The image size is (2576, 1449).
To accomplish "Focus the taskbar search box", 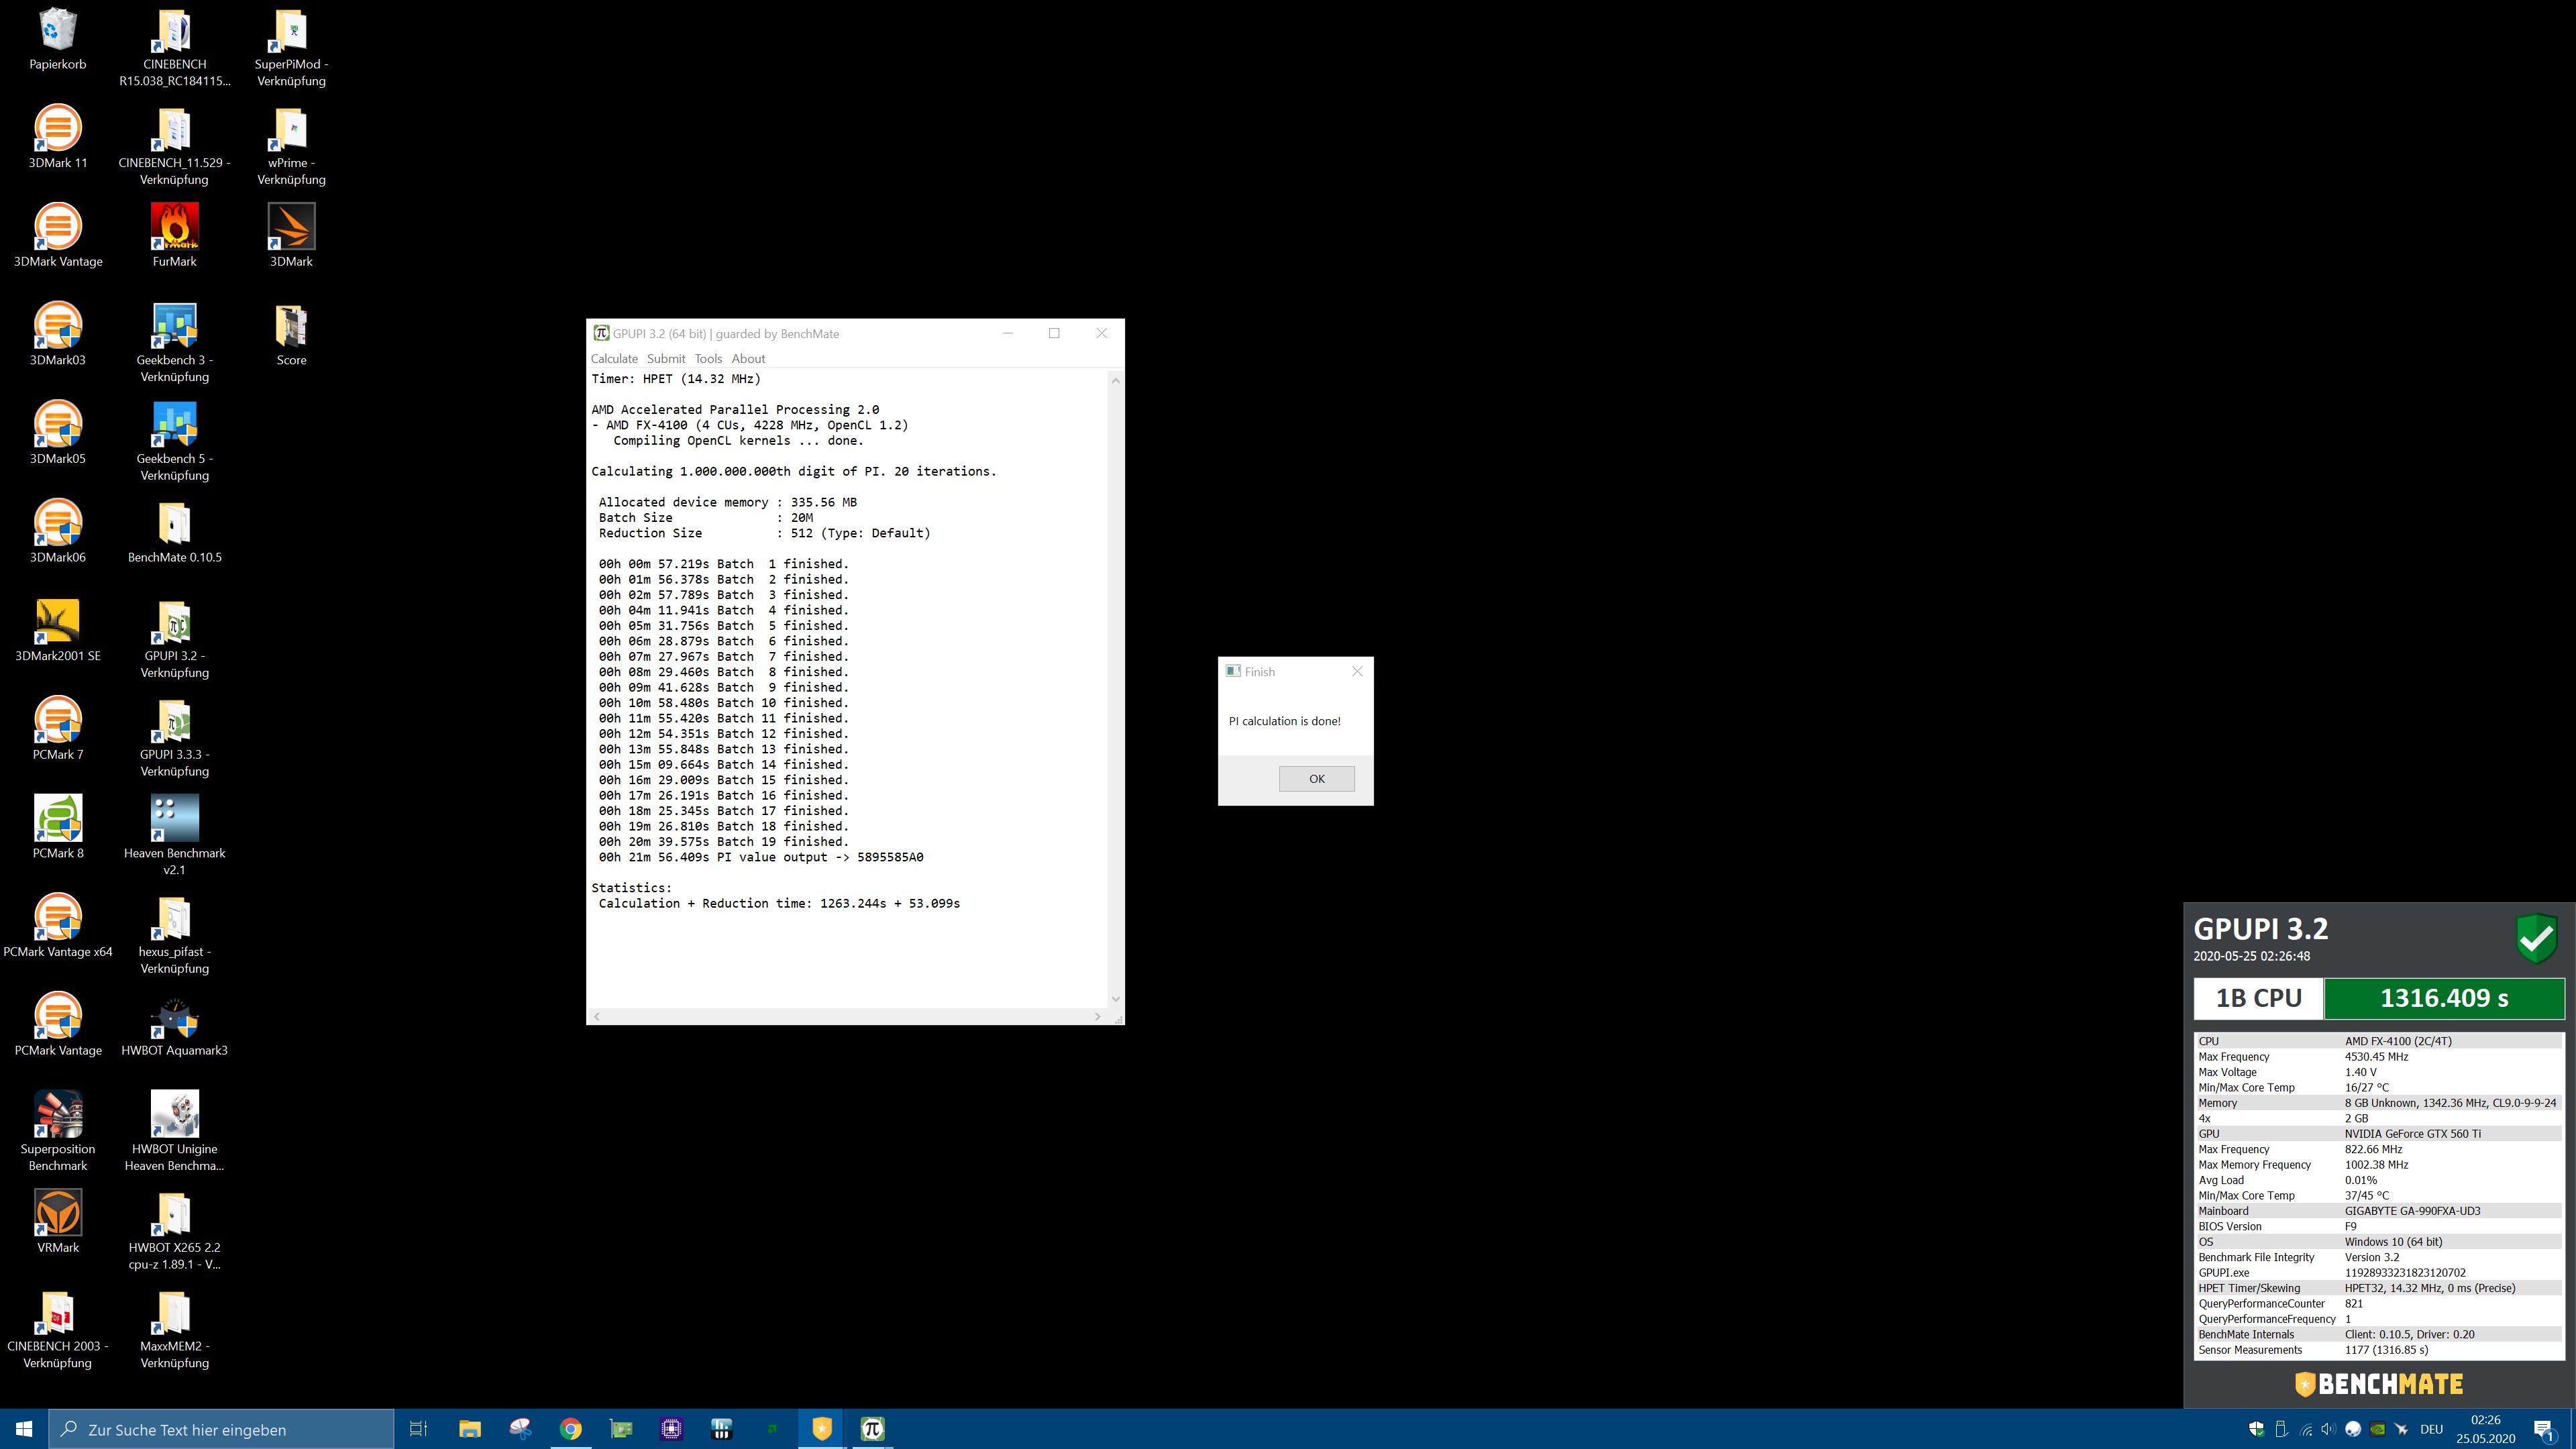I will point(221,1429).
